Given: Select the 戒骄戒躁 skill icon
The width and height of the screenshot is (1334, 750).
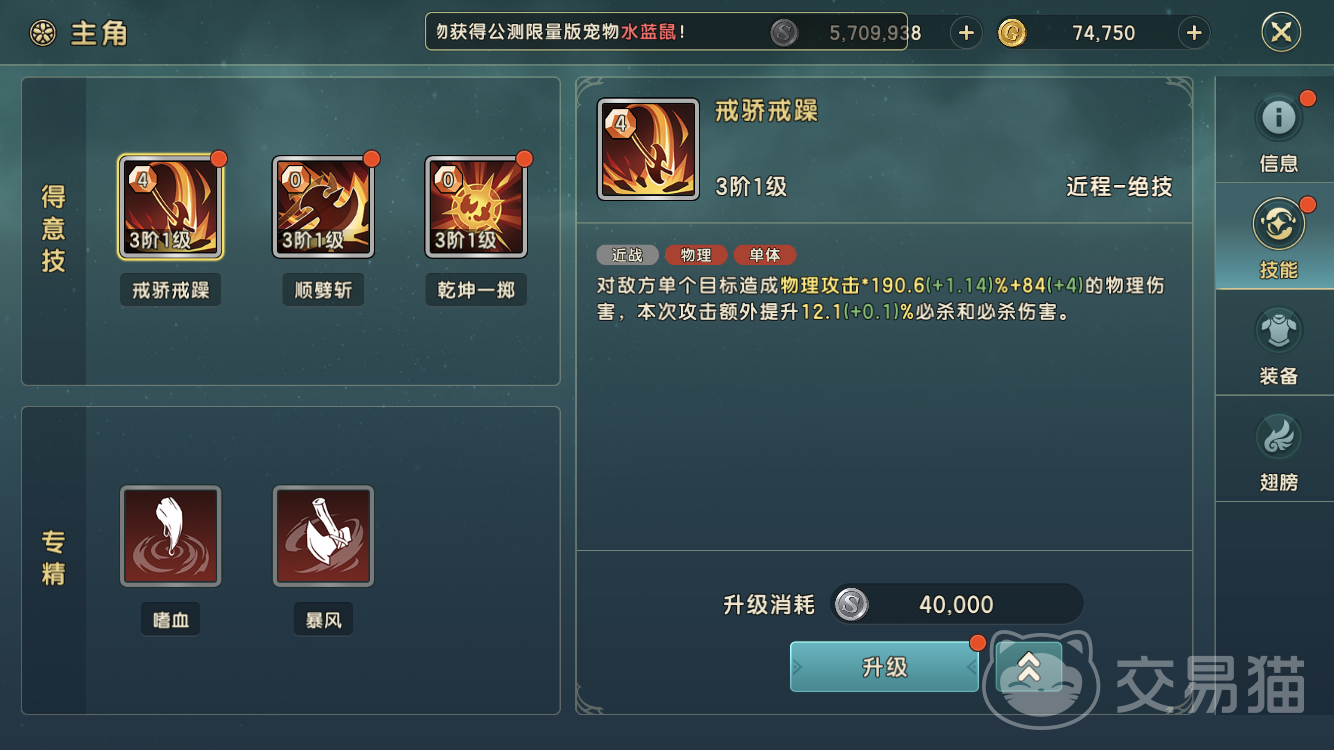Looking at the screenshot, I should pyautogui.click(x=171, y=207).
